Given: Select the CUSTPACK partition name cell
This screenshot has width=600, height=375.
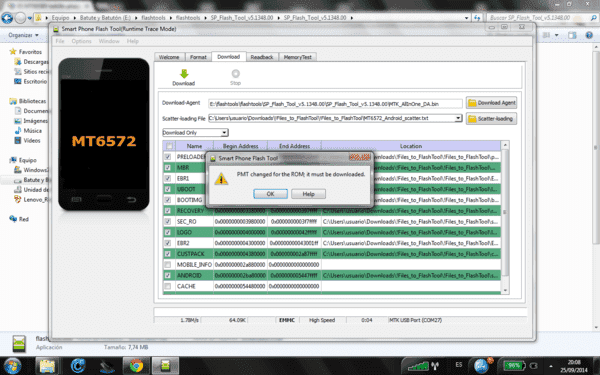Looking at the screenshot, I should pyautogui.click(x=194, y=254).
